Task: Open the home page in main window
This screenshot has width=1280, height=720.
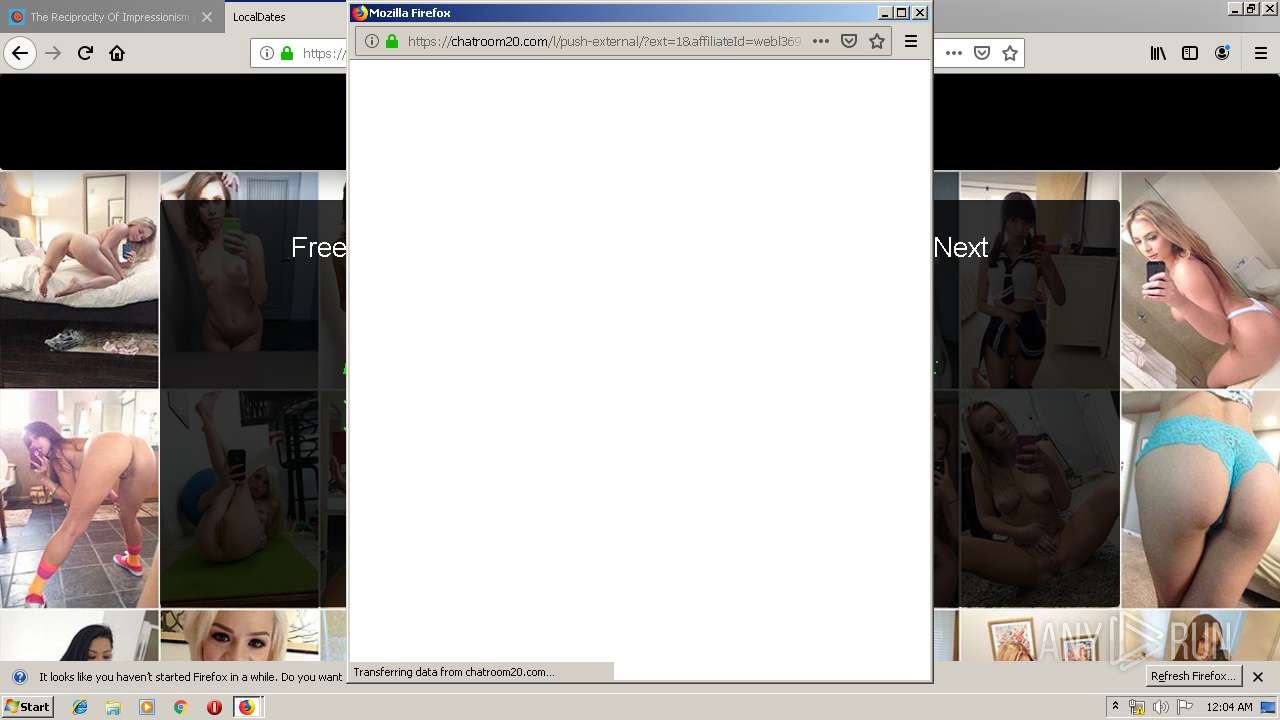Action: coord(117,53)
